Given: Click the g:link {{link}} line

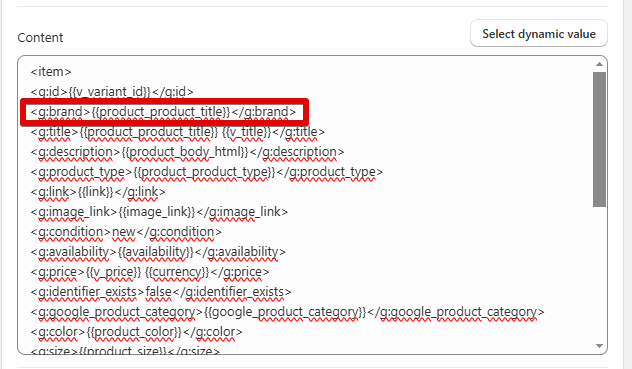Looking at the screenshot, I should 98,192.
